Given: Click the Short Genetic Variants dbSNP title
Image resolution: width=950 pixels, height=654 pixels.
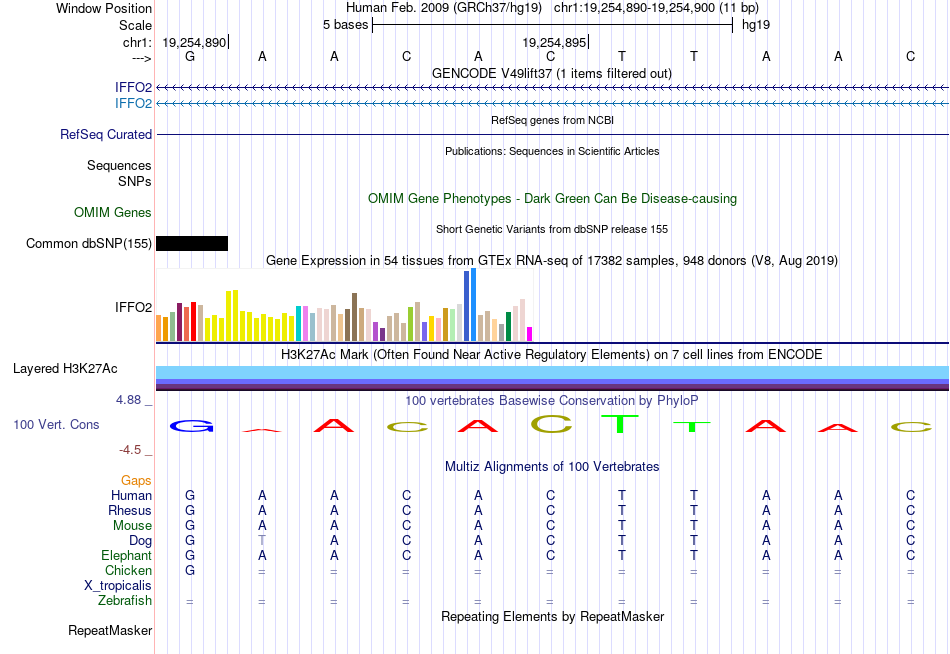Looking at the screenshot, I should (552, 229).
